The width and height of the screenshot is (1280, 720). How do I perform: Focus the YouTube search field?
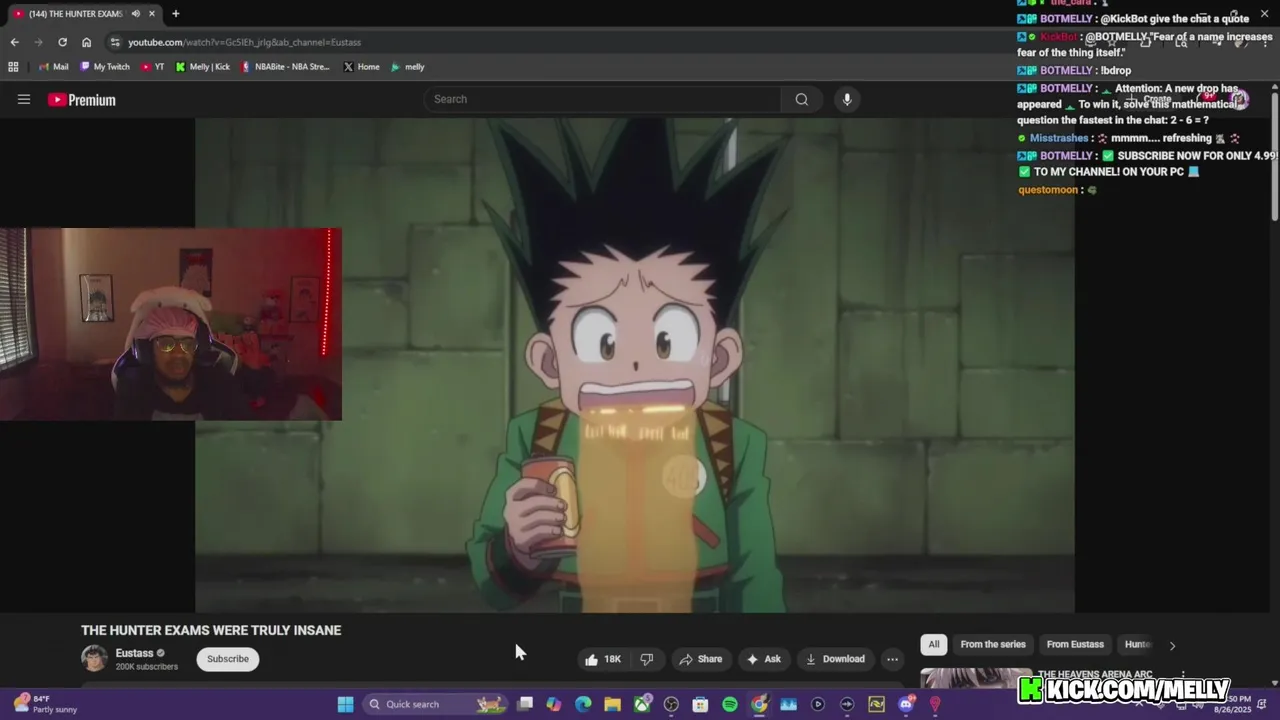[603, 99]
